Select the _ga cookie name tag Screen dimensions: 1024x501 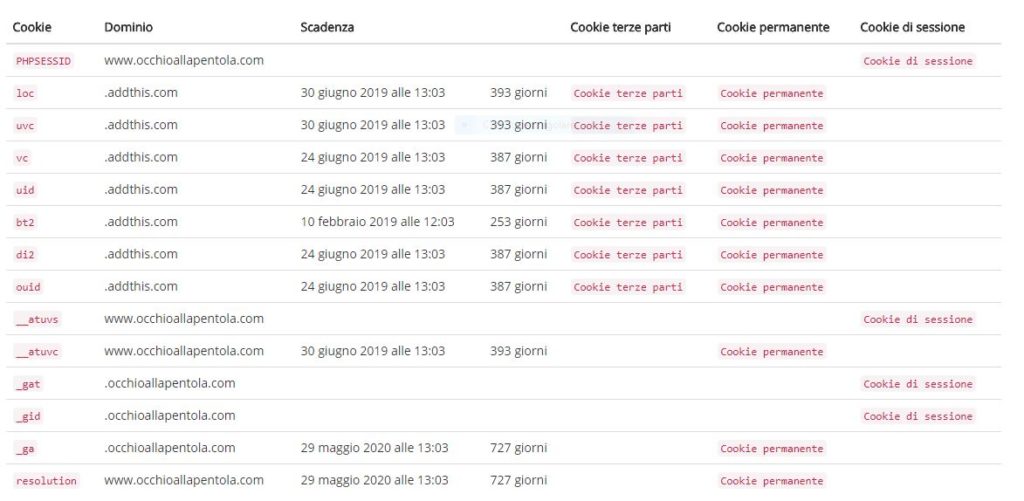pyautogui.click(x=25, y=449)
